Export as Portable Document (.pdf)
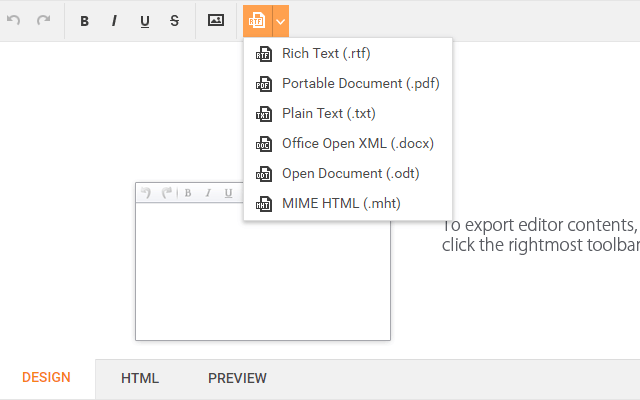 click(x=360, y=84)
